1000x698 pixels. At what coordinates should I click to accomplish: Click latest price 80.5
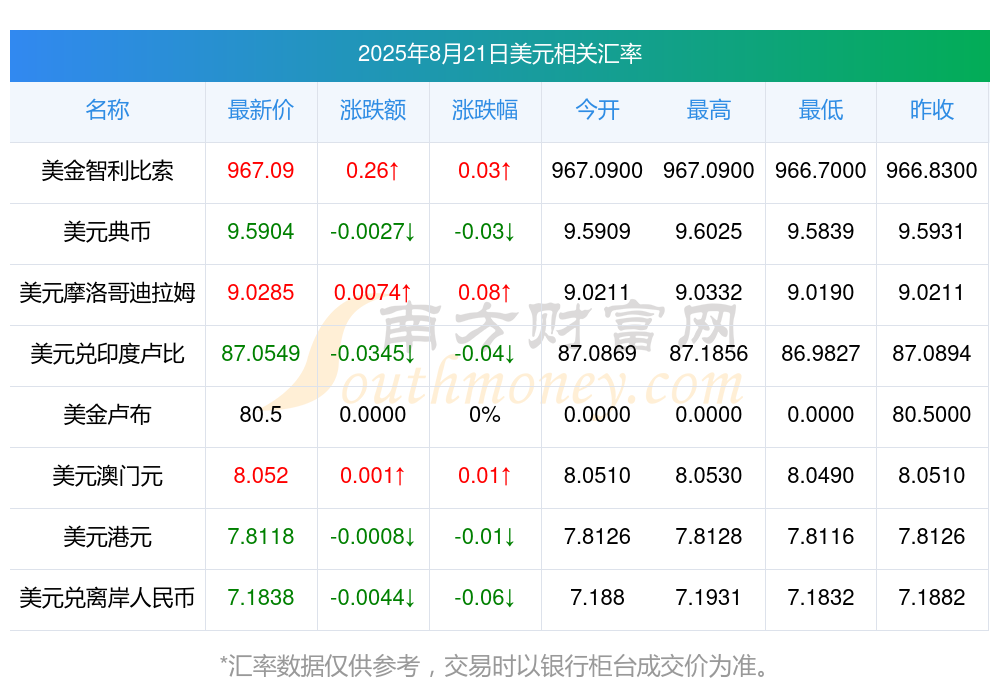(x=261, y=415)
